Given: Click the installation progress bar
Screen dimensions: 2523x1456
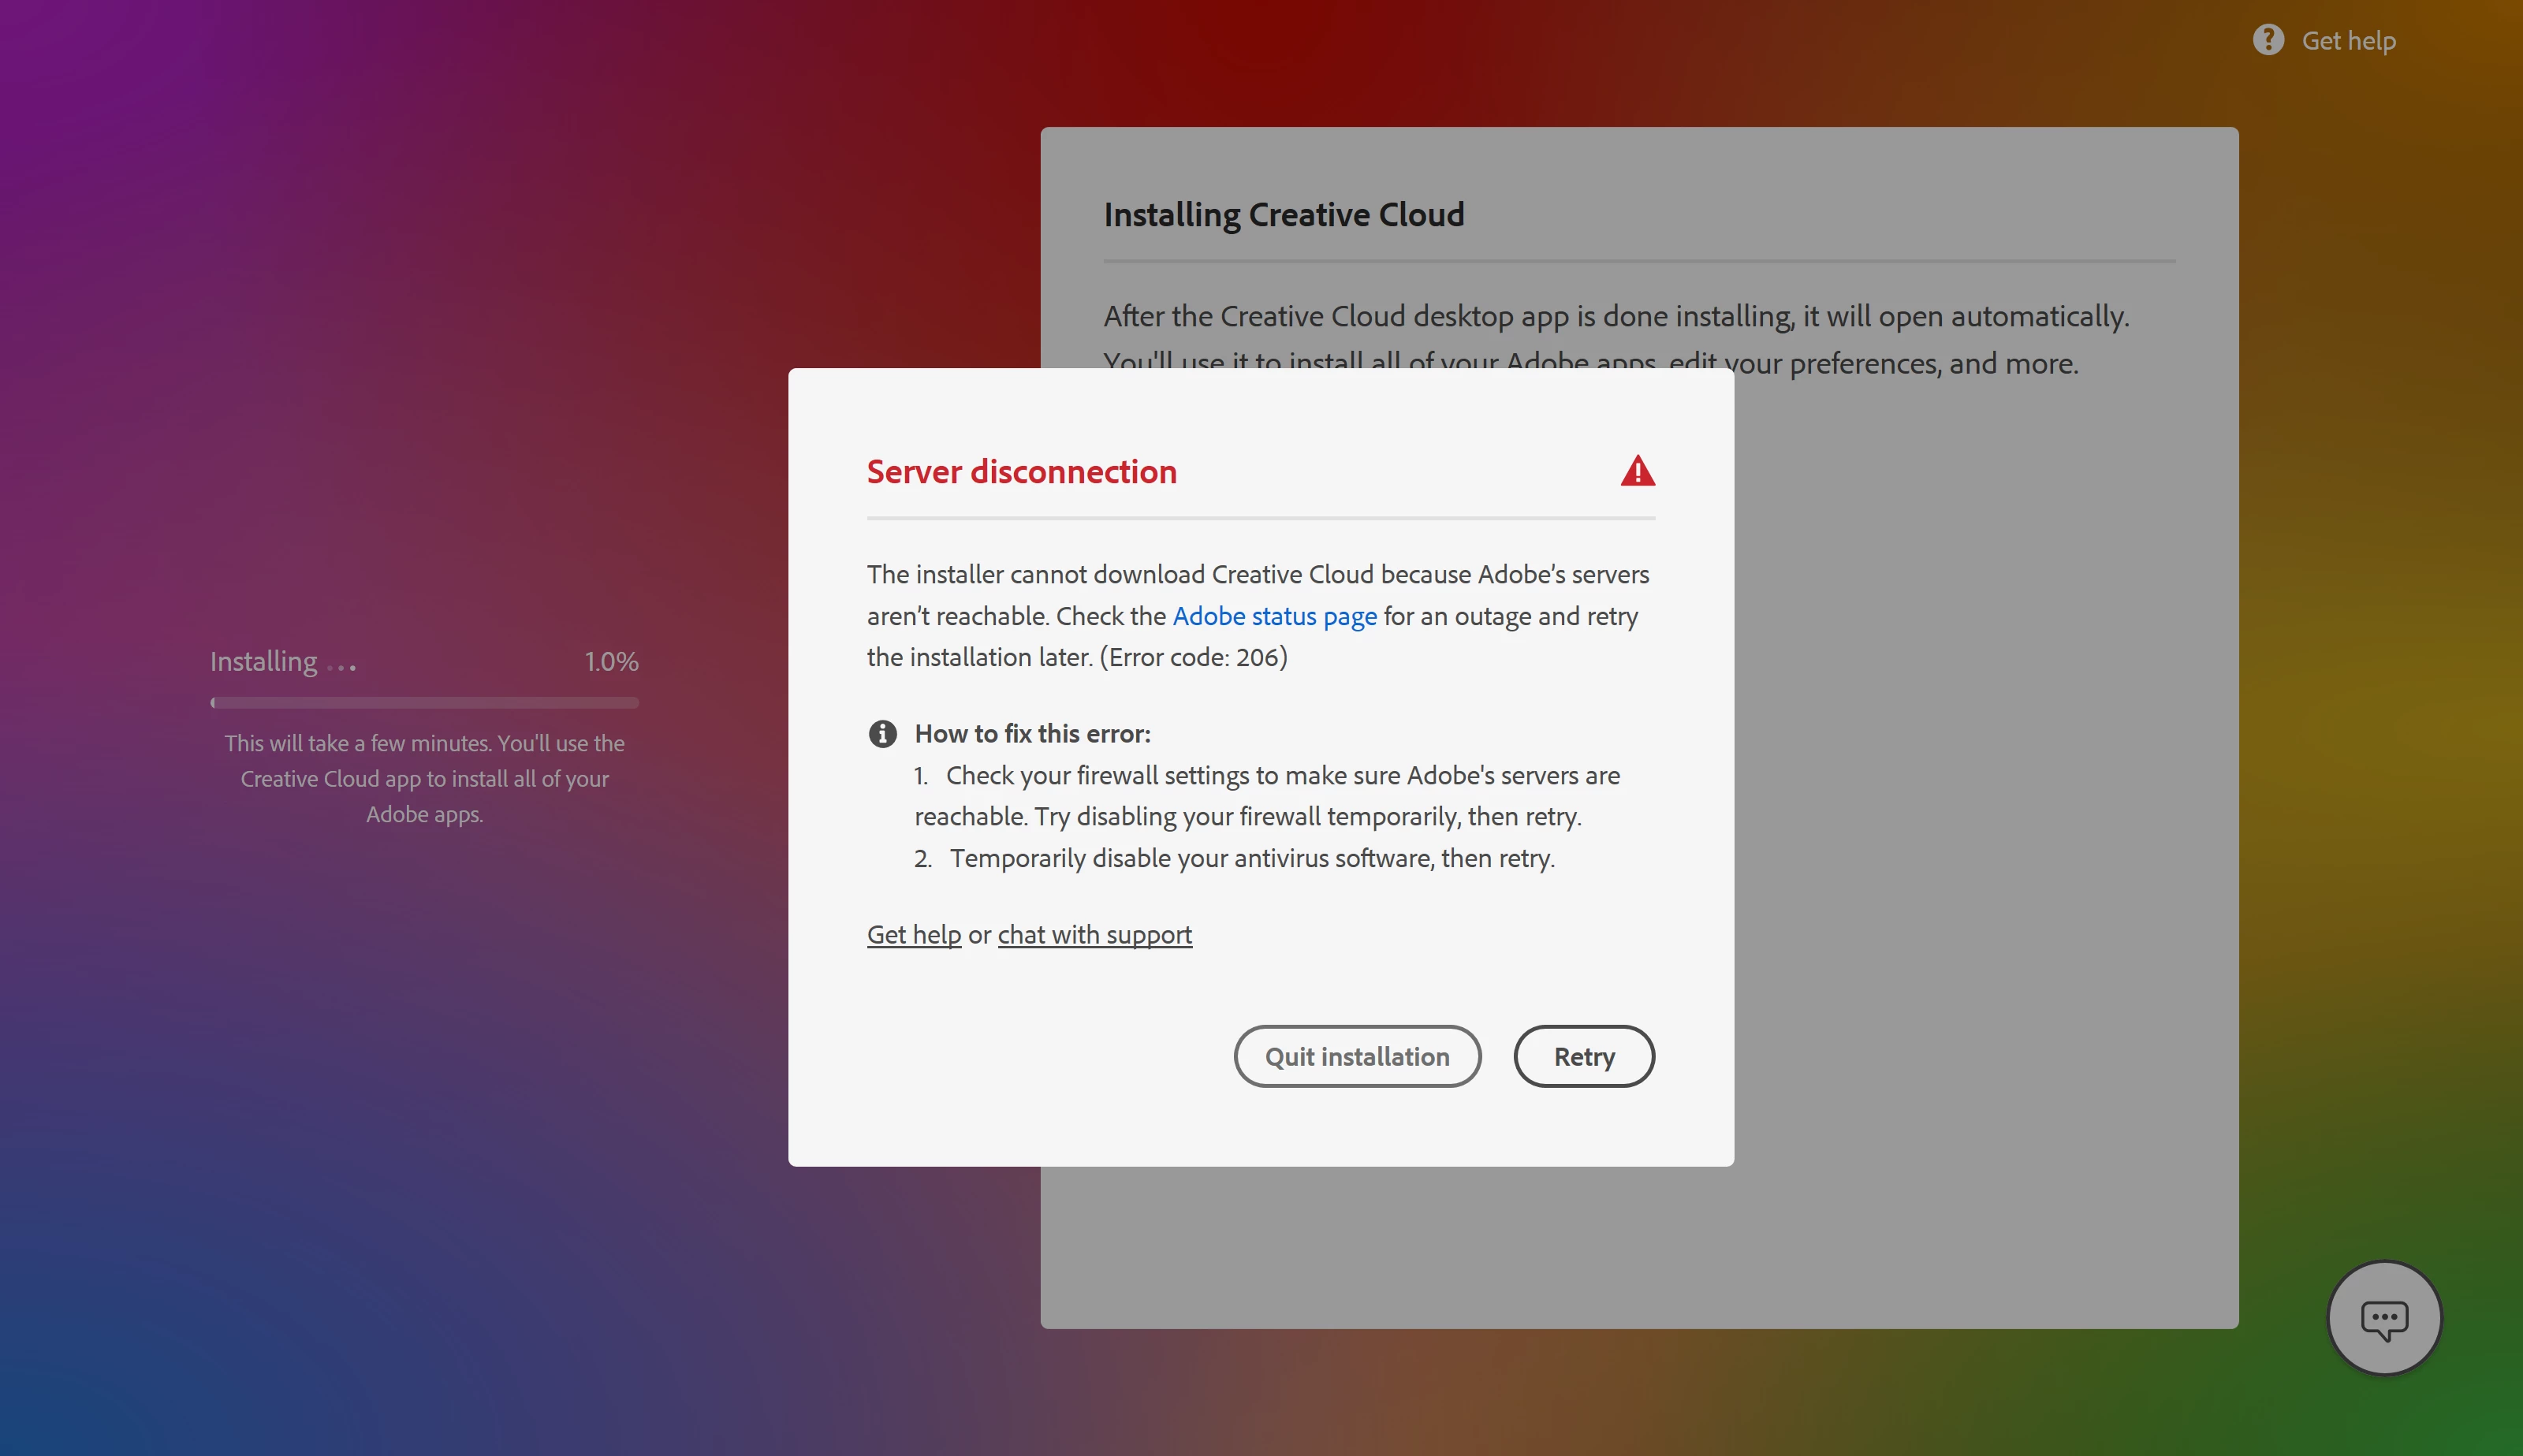Looking at the screenshot, I should coord(424,703).
